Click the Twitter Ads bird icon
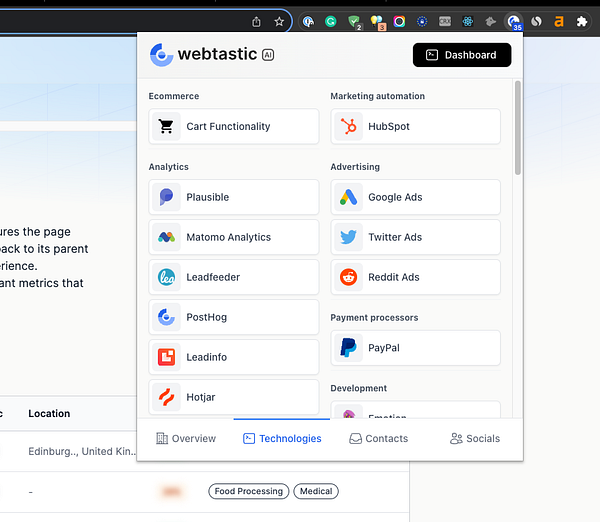600x522 pixels. click(x=348, y=237)
